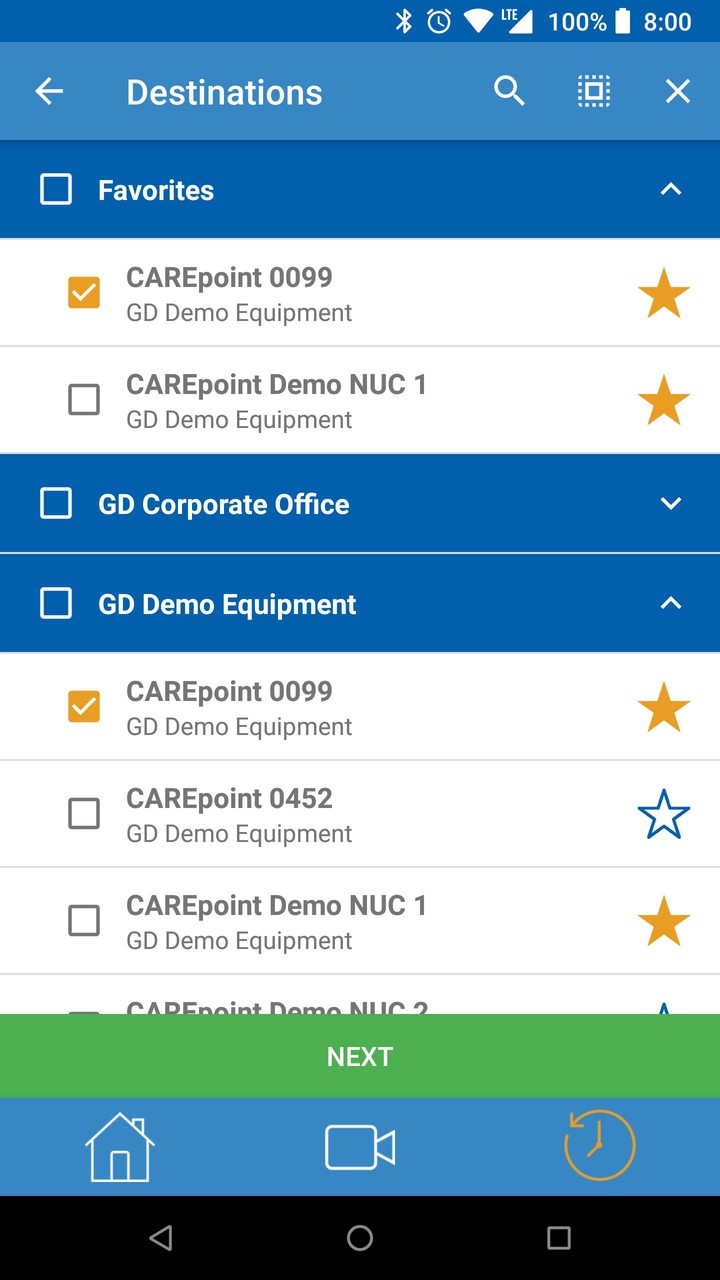720x1280 pixels.
Task: Tap the Android back navigation button
Action: [160, 1238]
